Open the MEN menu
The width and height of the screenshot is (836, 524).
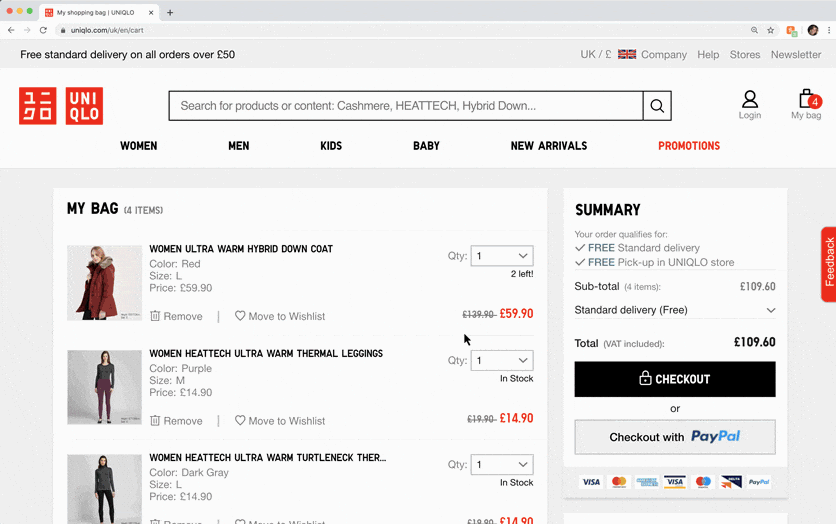coord(238,146)
